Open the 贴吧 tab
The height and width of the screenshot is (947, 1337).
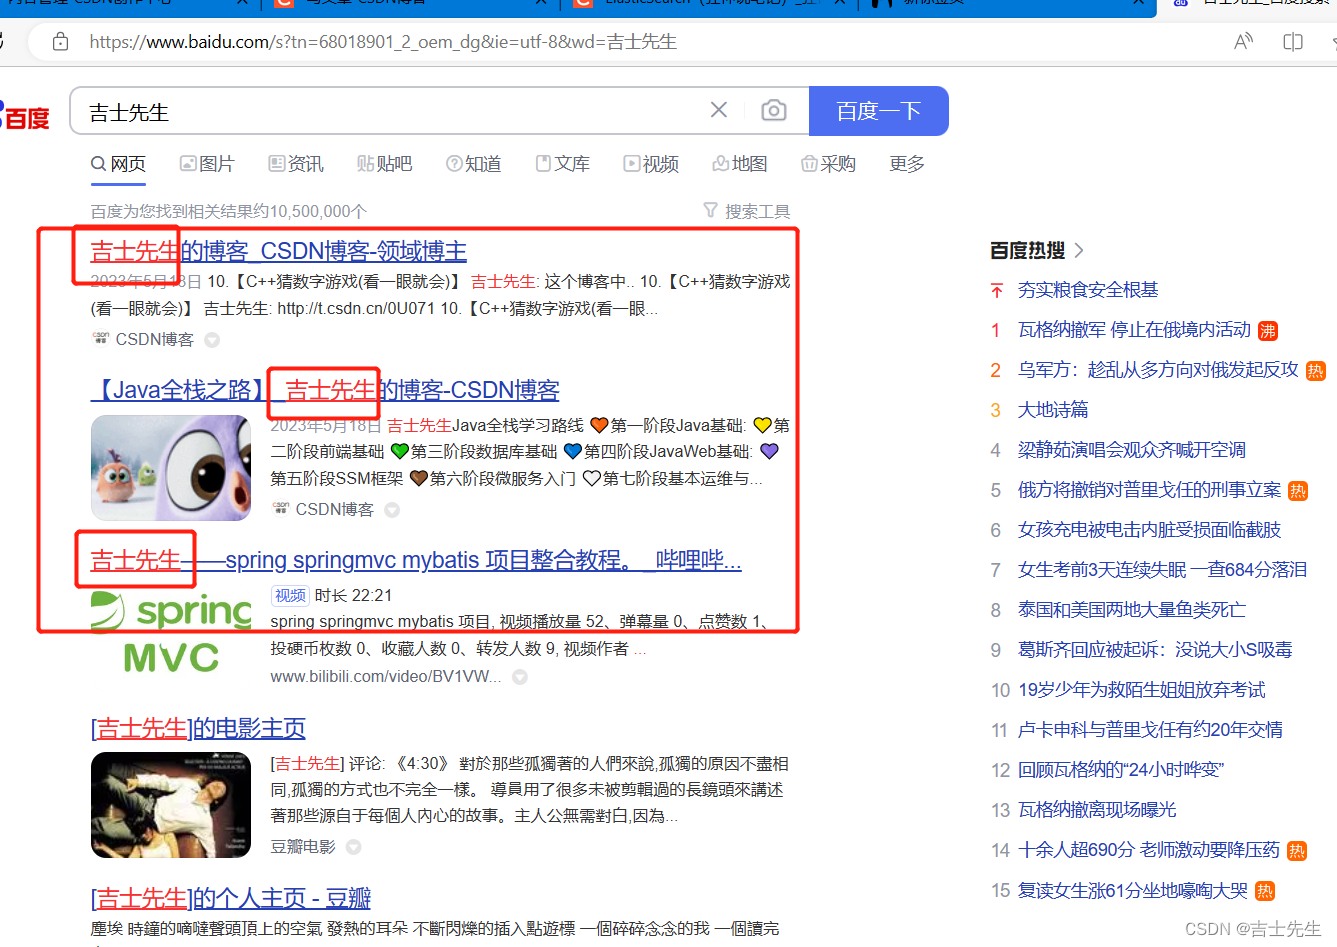pyautogui.click(x=385, y=164)
